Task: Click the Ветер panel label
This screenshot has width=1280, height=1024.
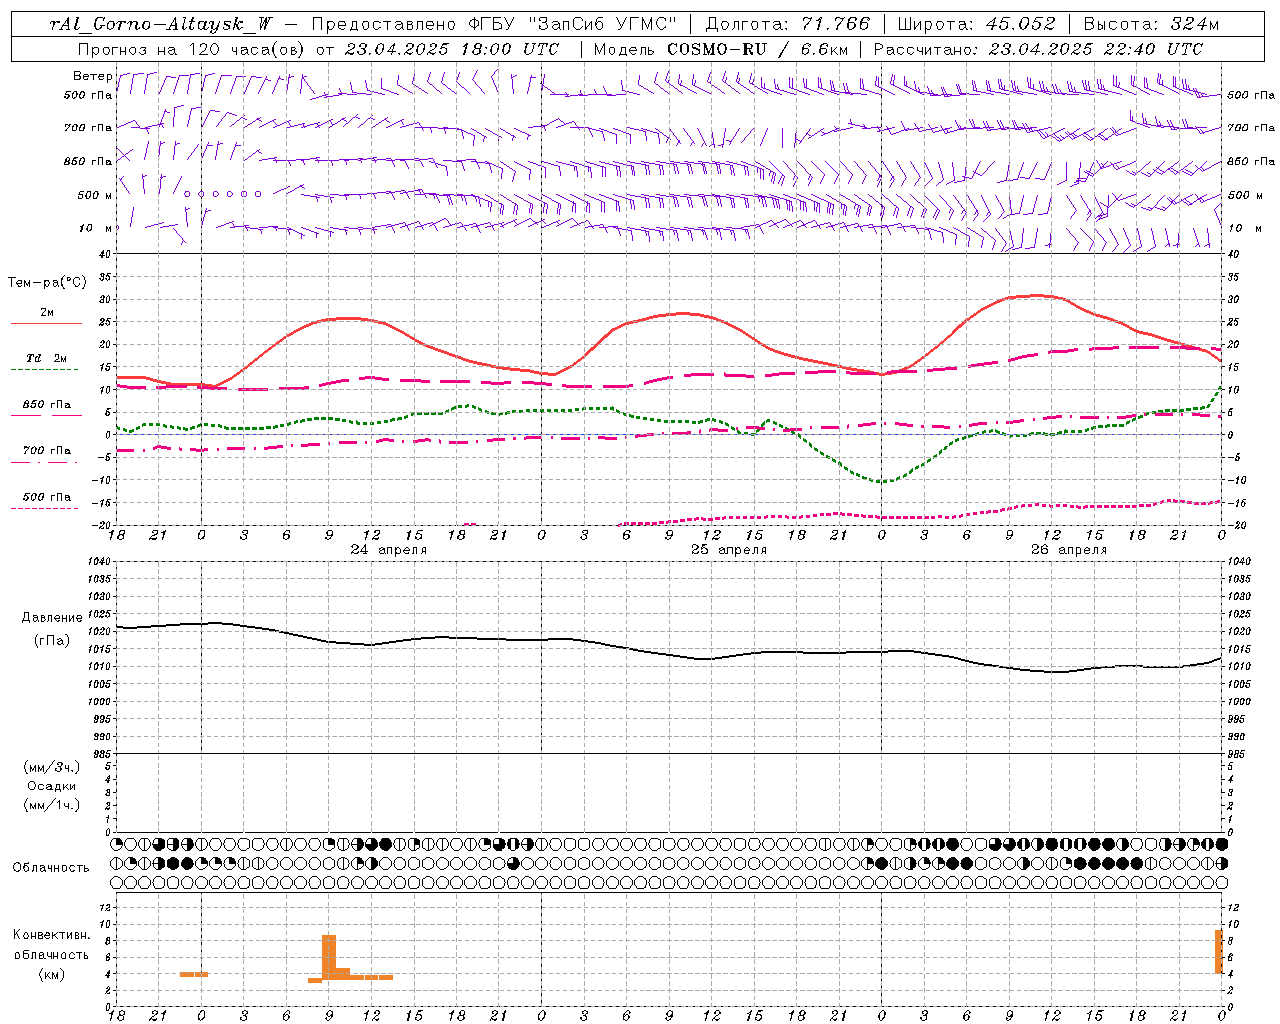Action: 92,76
